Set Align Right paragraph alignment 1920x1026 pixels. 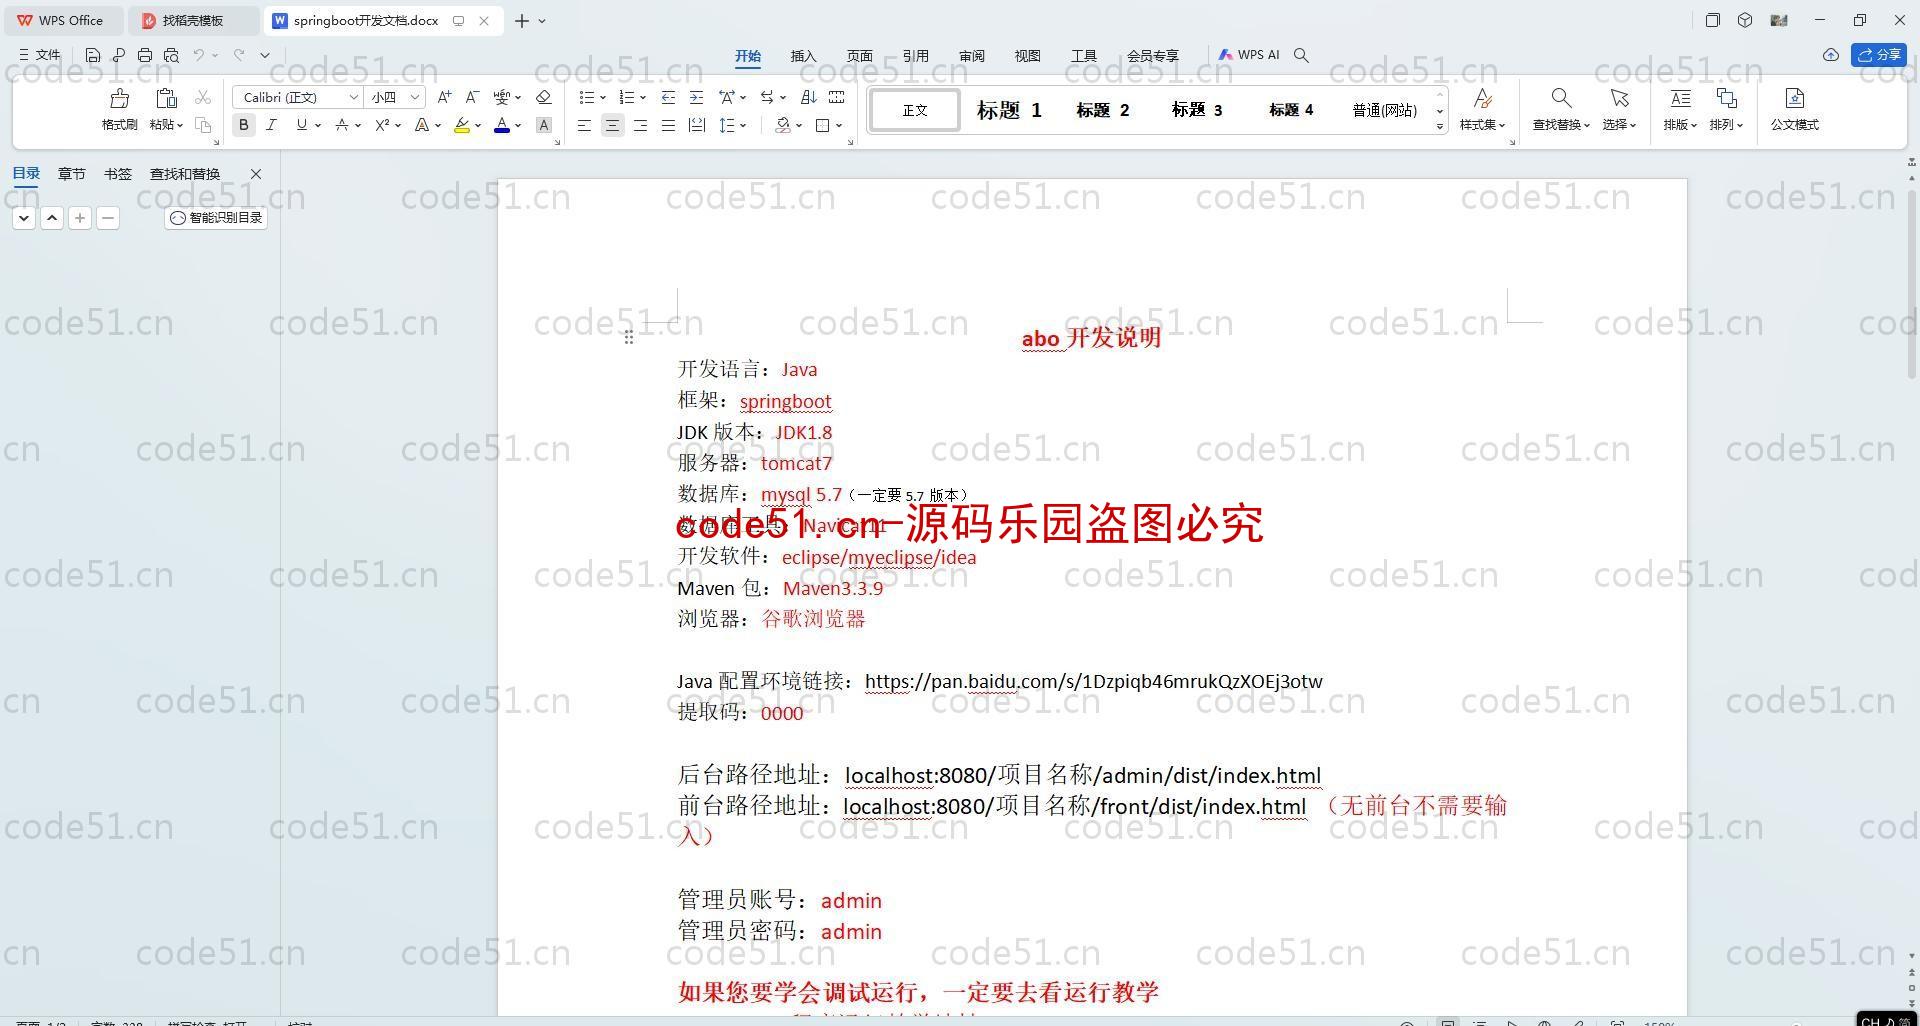[x=640, y=125]
